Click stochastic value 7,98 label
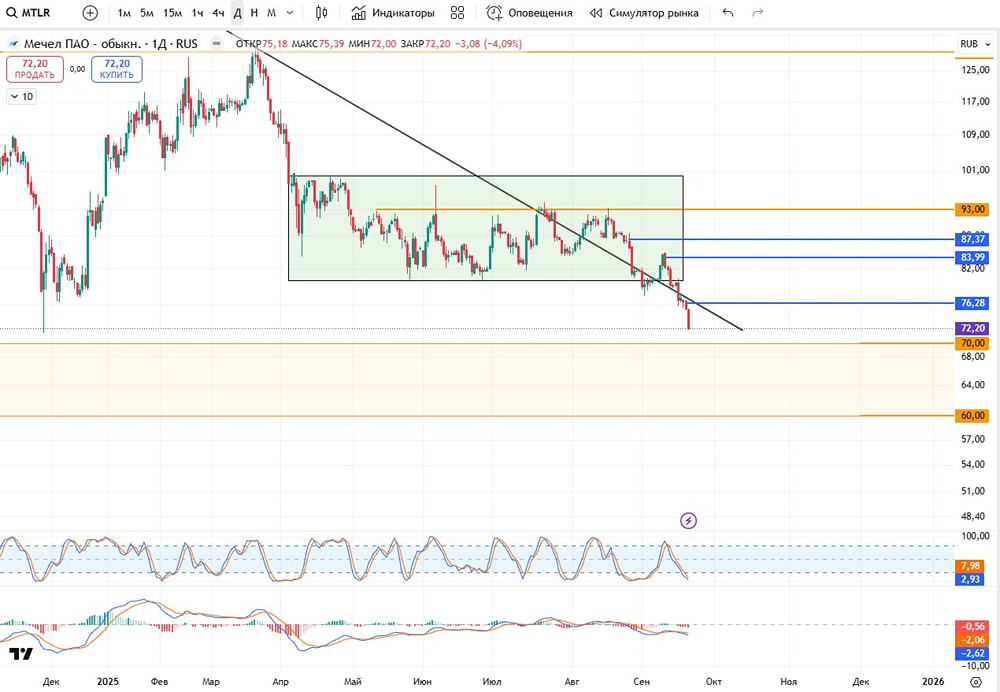 970,566
